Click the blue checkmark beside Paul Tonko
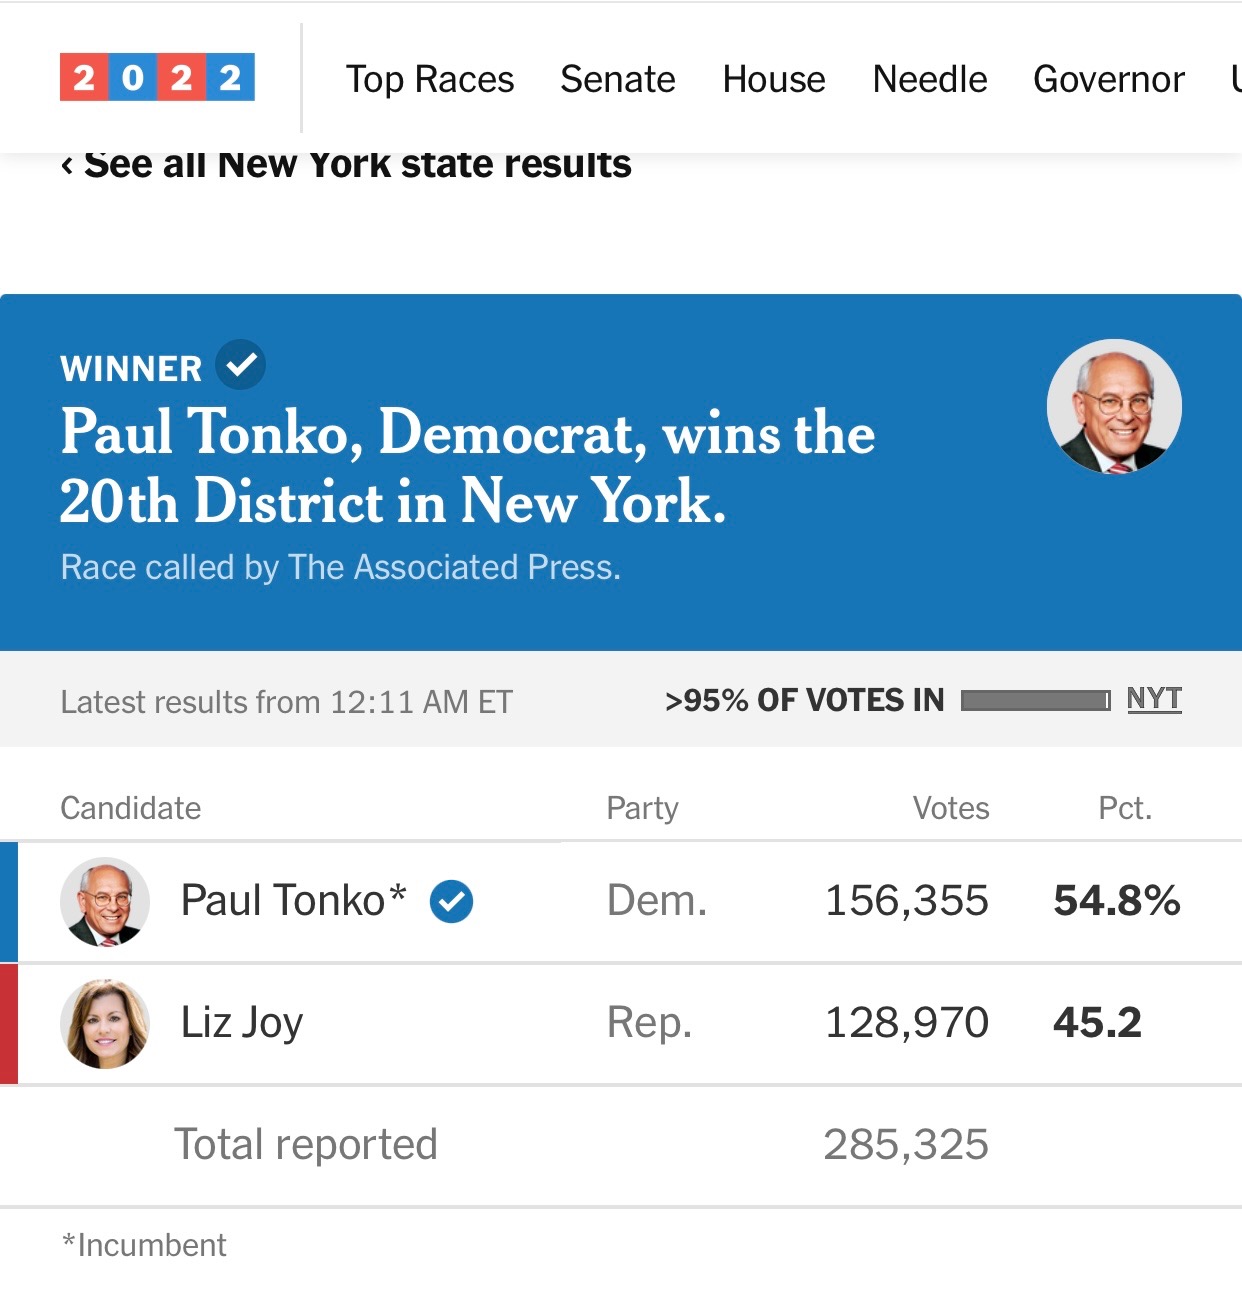Screen dimensions: 1242x1290 [452, 902]
